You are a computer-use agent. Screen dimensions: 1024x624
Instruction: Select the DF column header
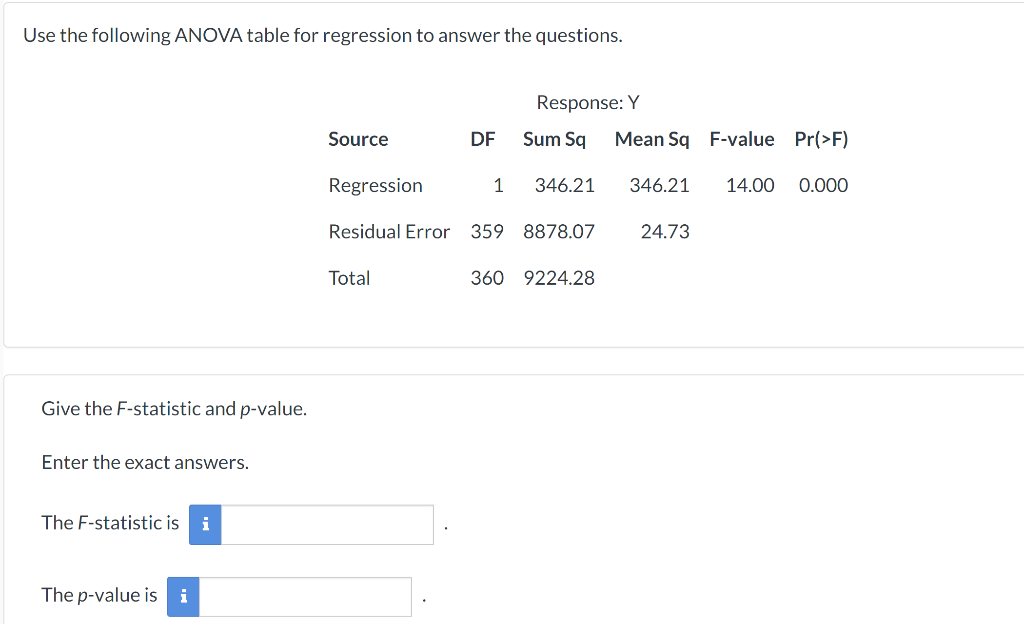483,139
